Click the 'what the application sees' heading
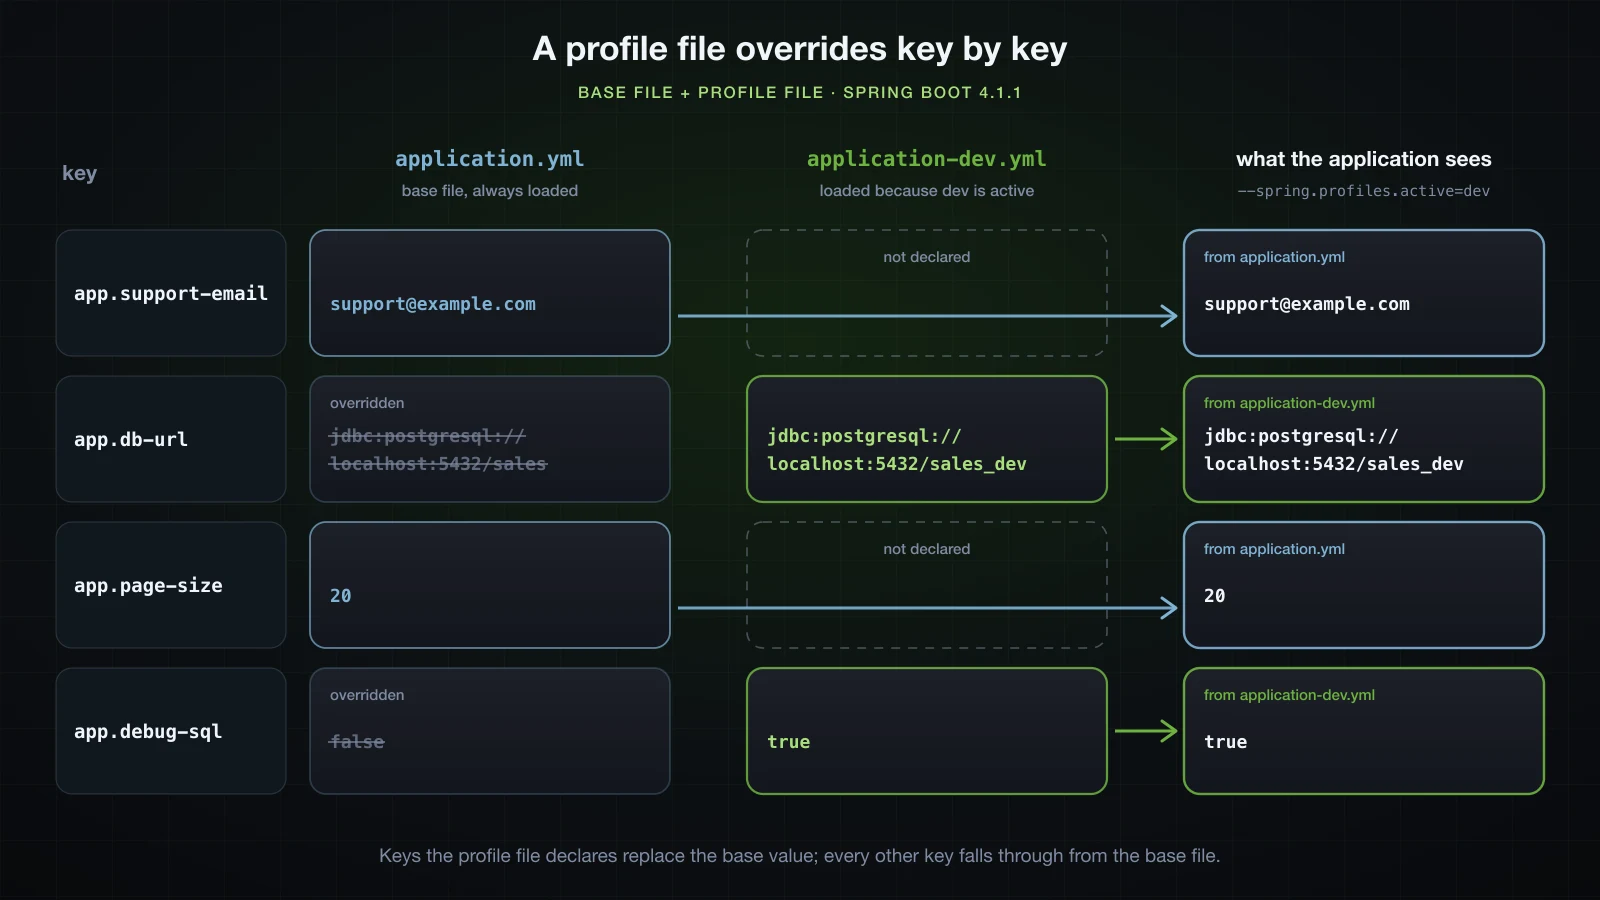 1363,159
